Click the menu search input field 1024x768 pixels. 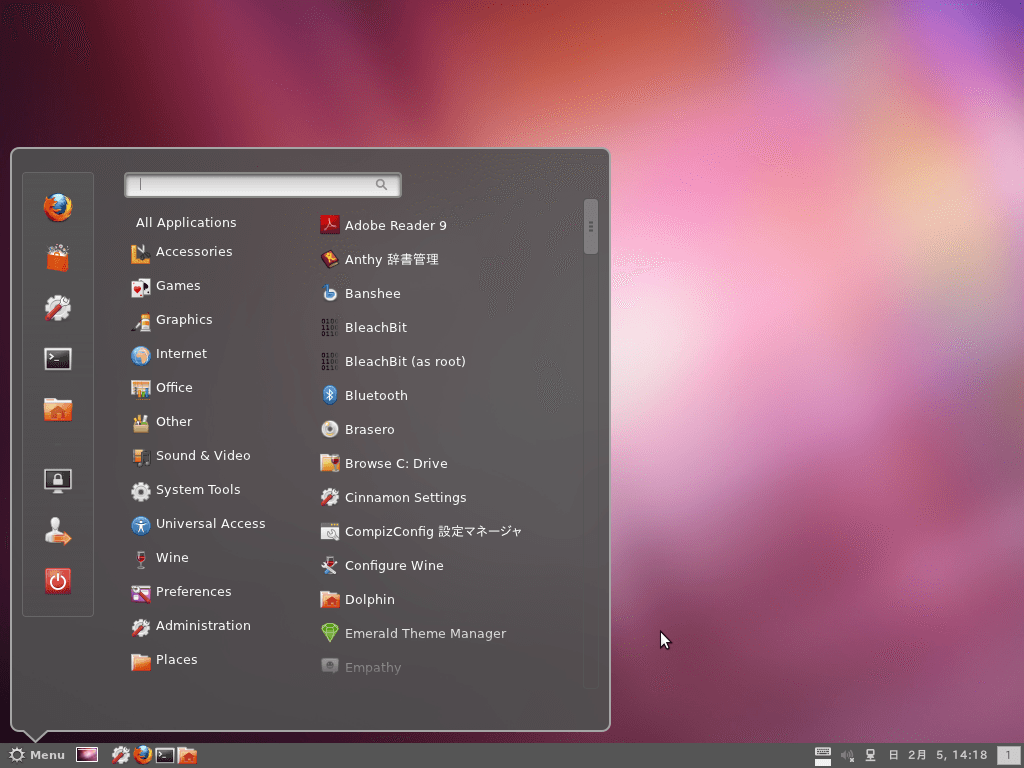tap(255, 185)
